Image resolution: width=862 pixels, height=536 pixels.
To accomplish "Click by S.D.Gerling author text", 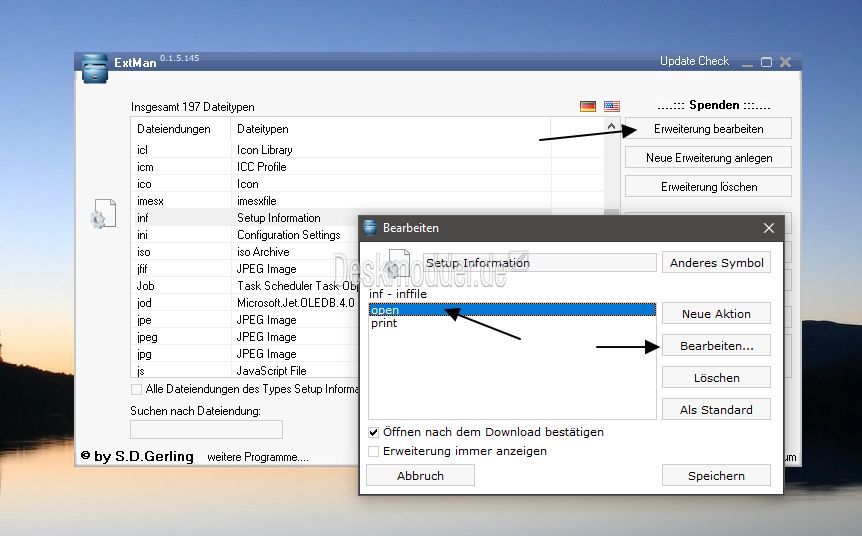I will pyautogui.click(x=137, y=456).
